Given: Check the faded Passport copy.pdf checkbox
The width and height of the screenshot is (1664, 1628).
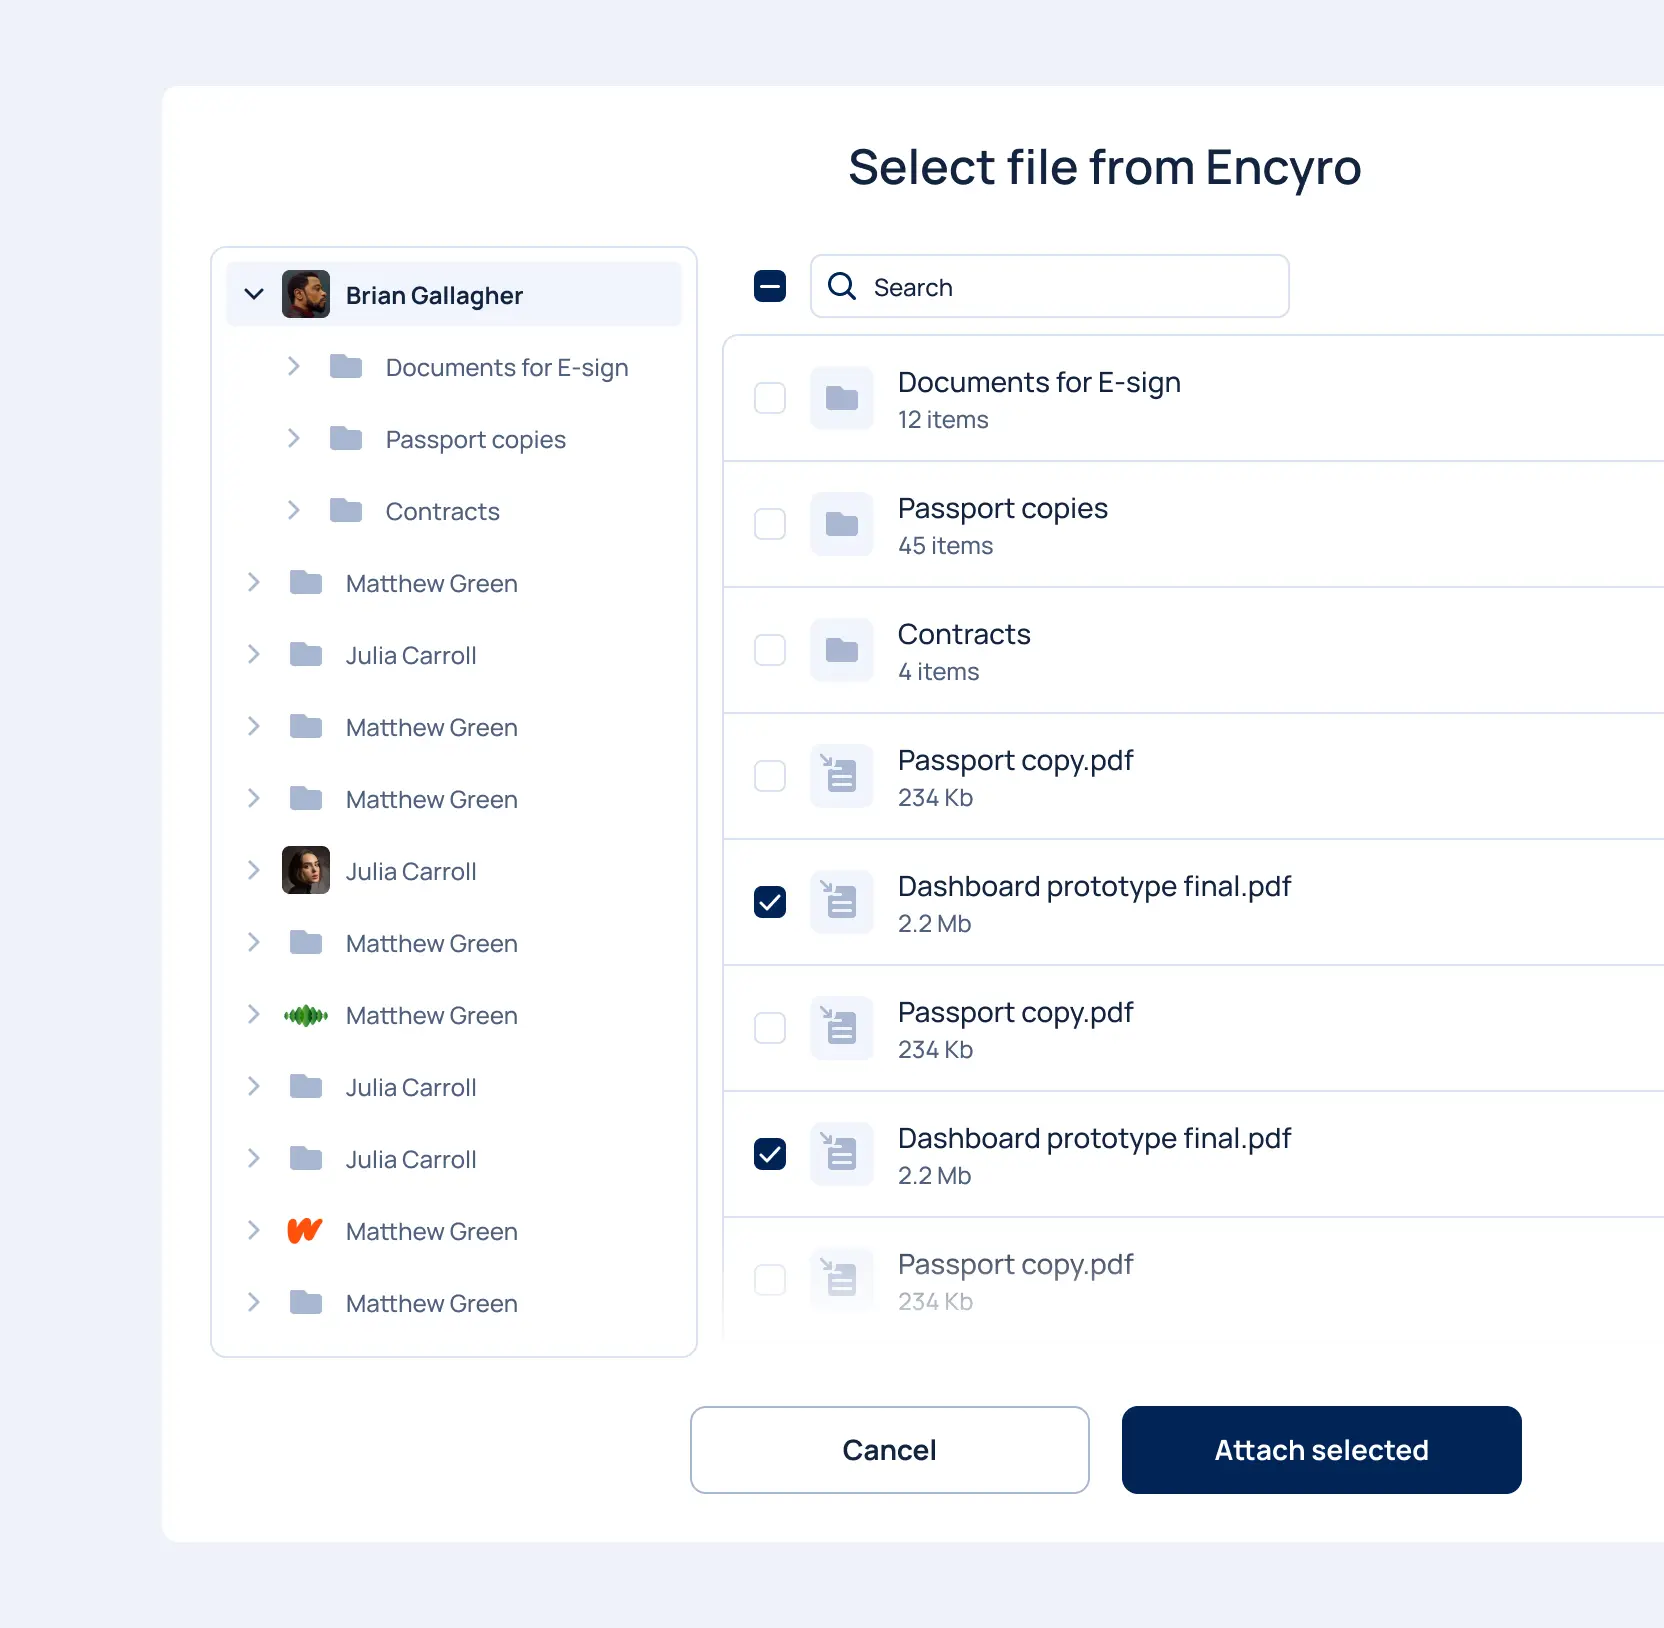Looking at the screenshot, I should [x=770, y=1280].
